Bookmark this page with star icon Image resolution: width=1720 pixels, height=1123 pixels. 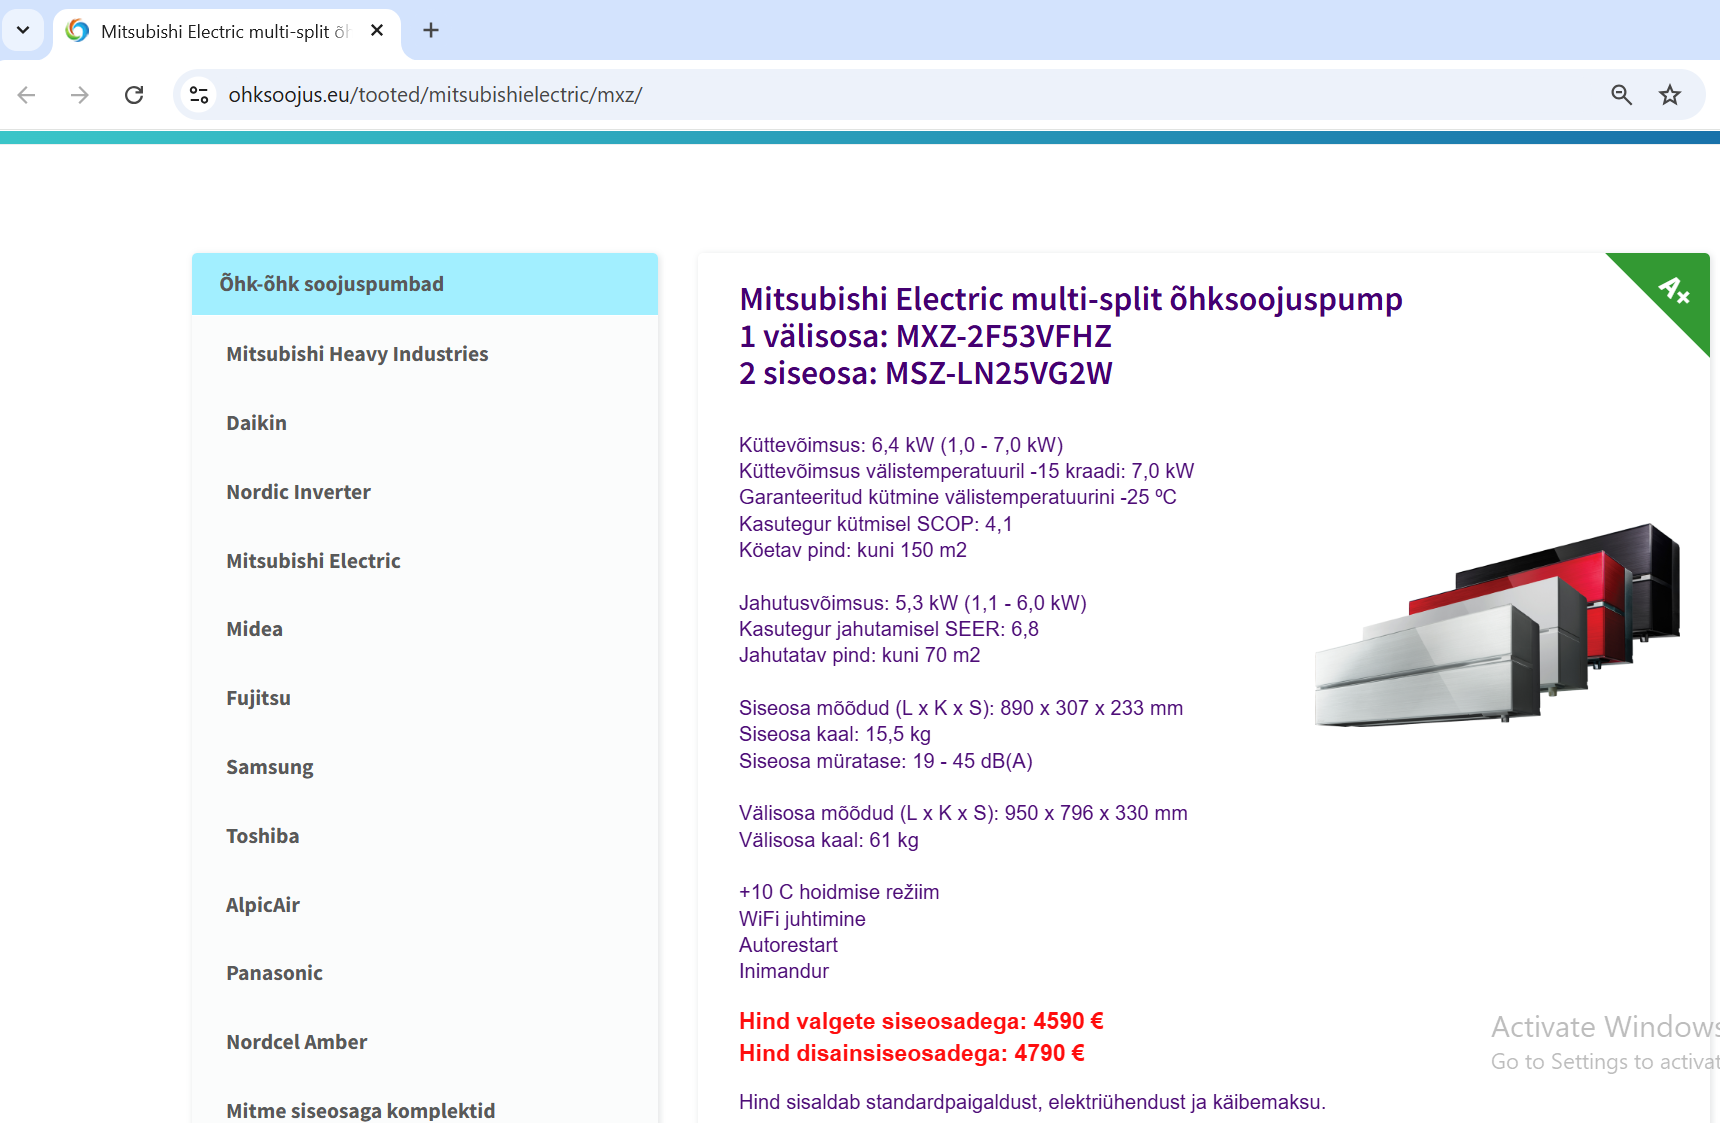[x=1669, y=95]
